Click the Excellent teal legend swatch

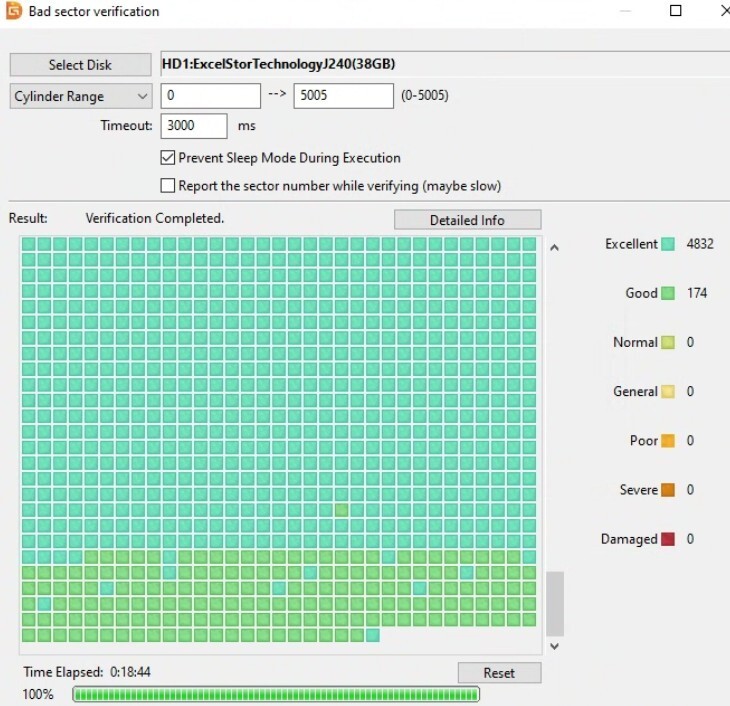pos(668,244)
